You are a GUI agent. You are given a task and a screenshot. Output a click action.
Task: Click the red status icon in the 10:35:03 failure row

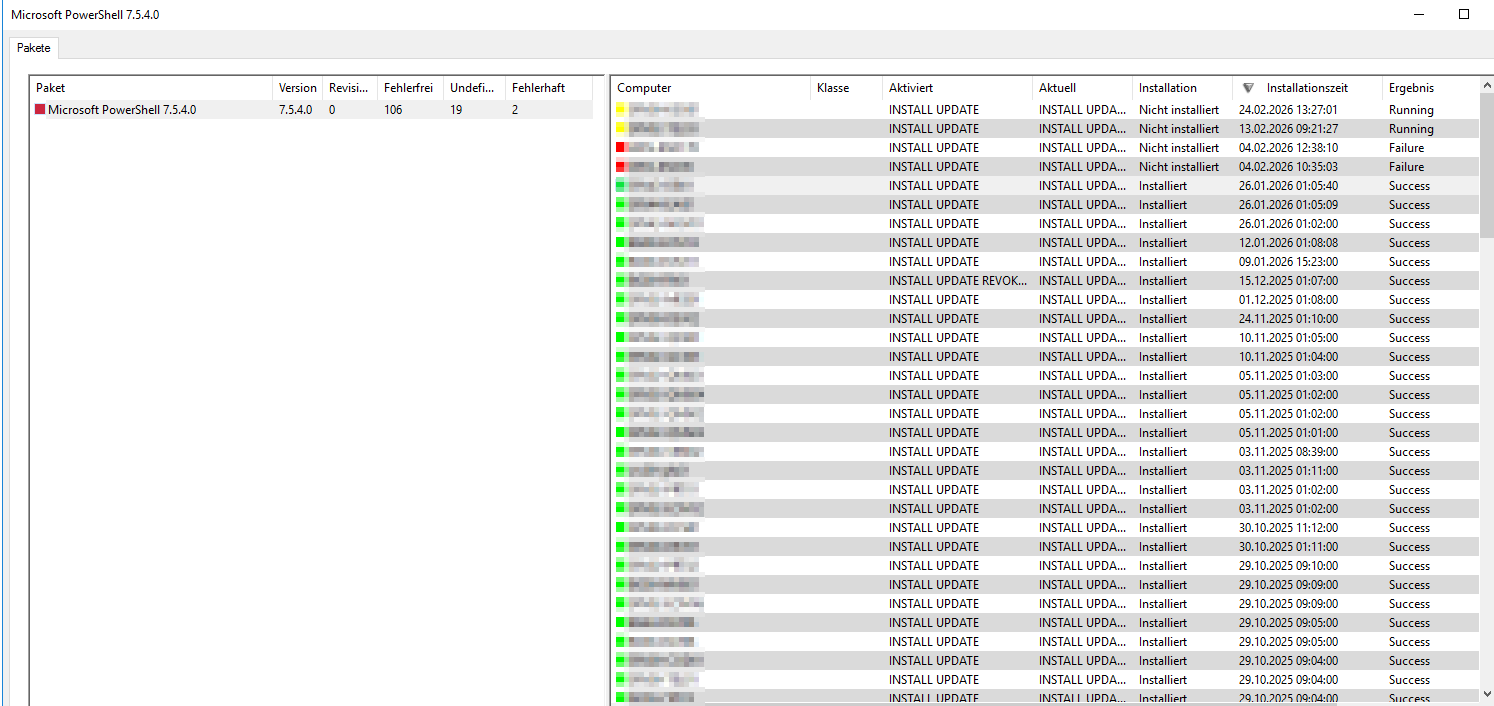click(620, 167)
